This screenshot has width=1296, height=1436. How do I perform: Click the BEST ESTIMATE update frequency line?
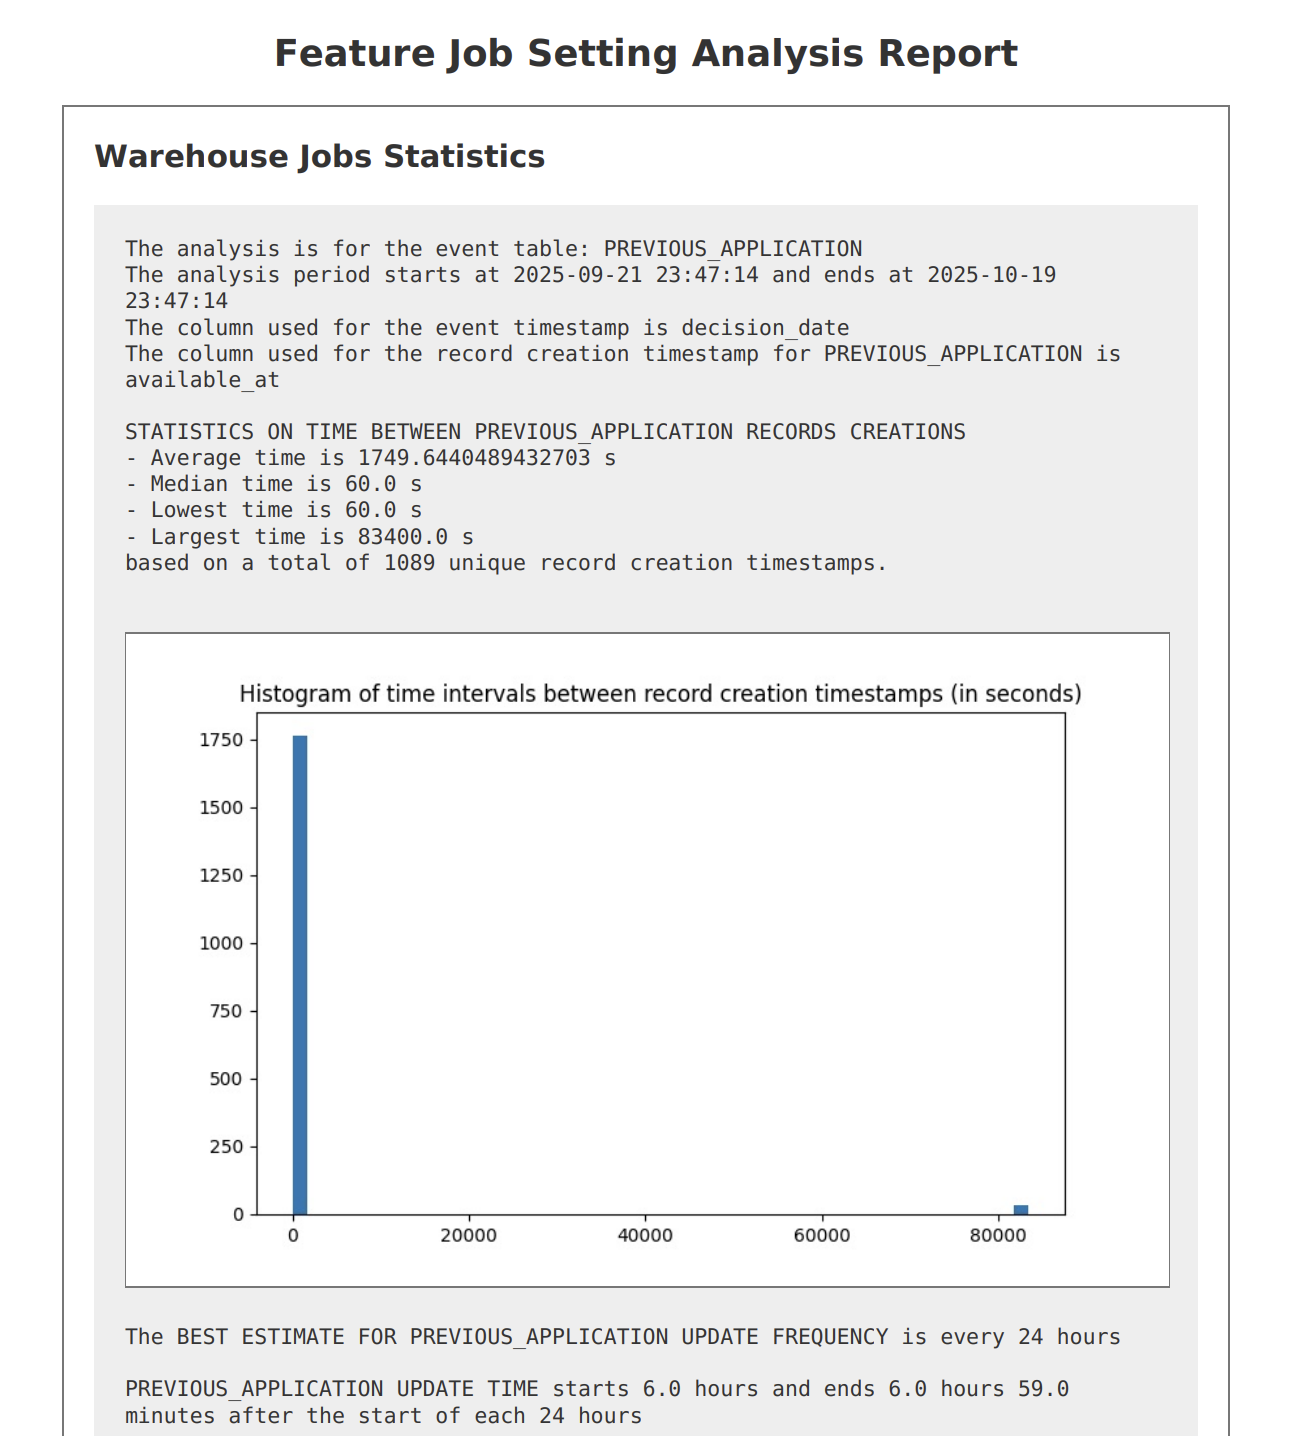622,1337
